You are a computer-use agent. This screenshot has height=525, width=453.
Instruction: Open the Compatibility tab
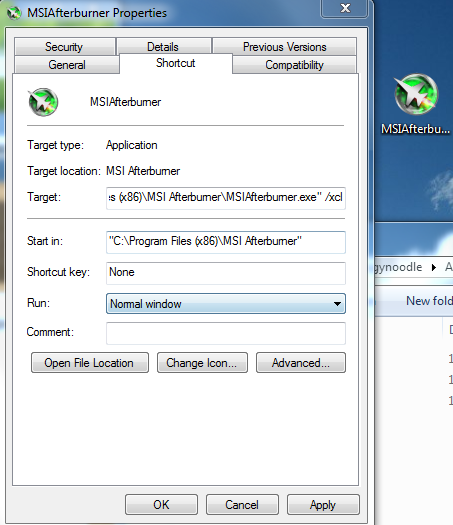tap(295, 65)
